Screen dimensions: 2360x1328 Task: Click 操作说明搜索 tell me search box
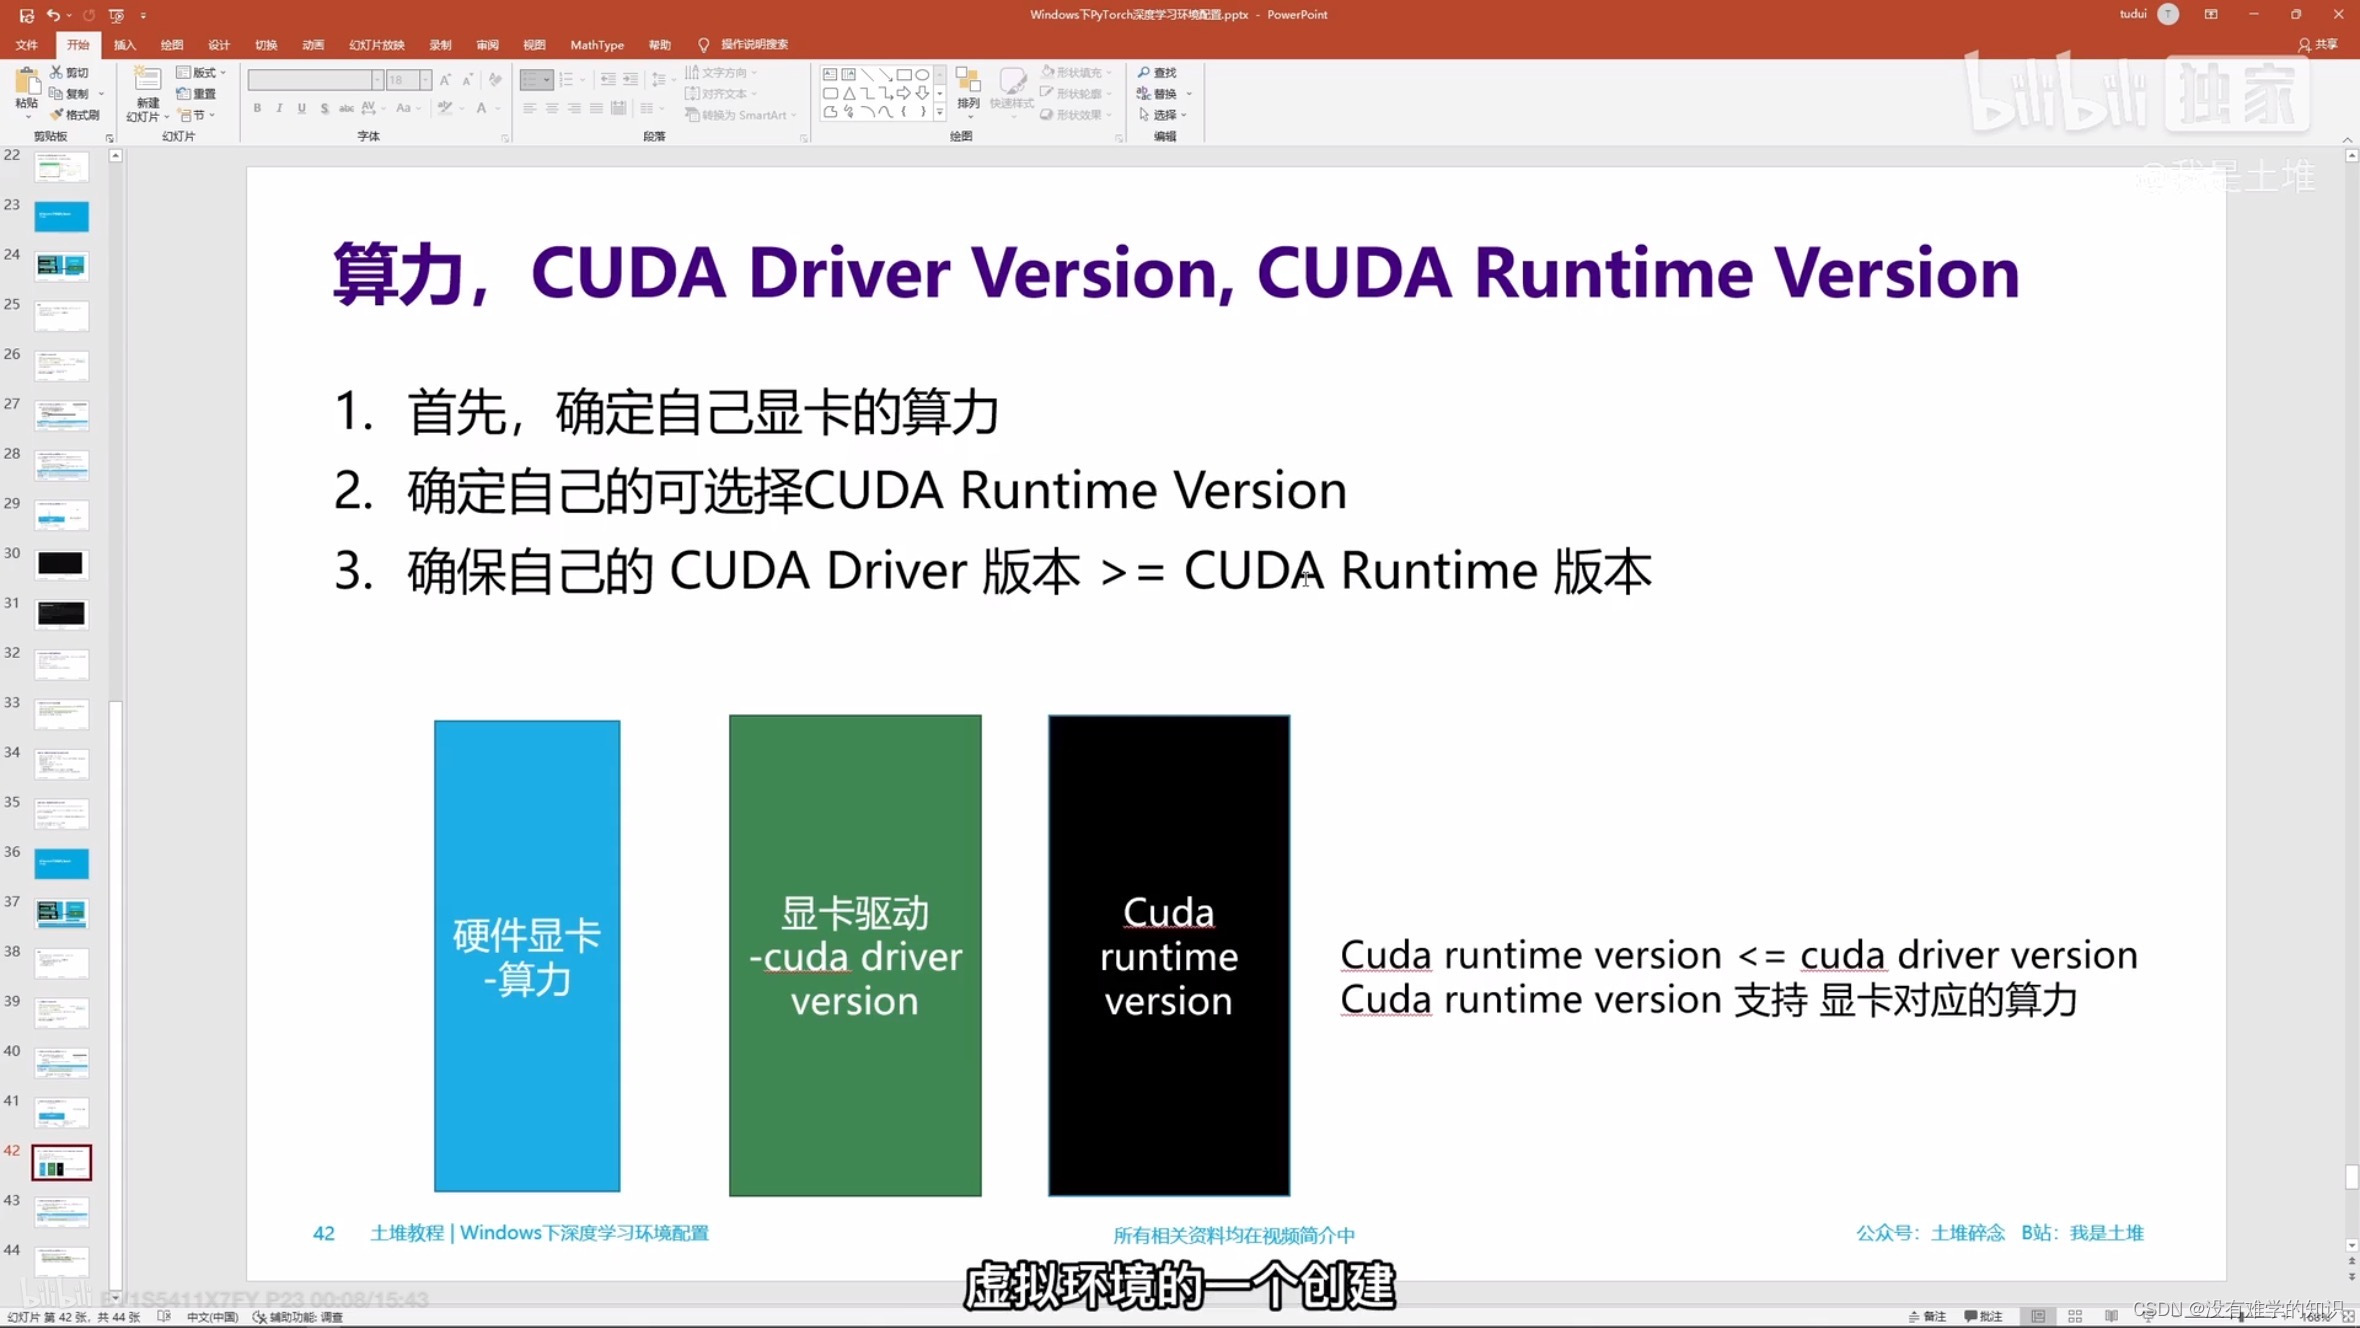point(744,45)
